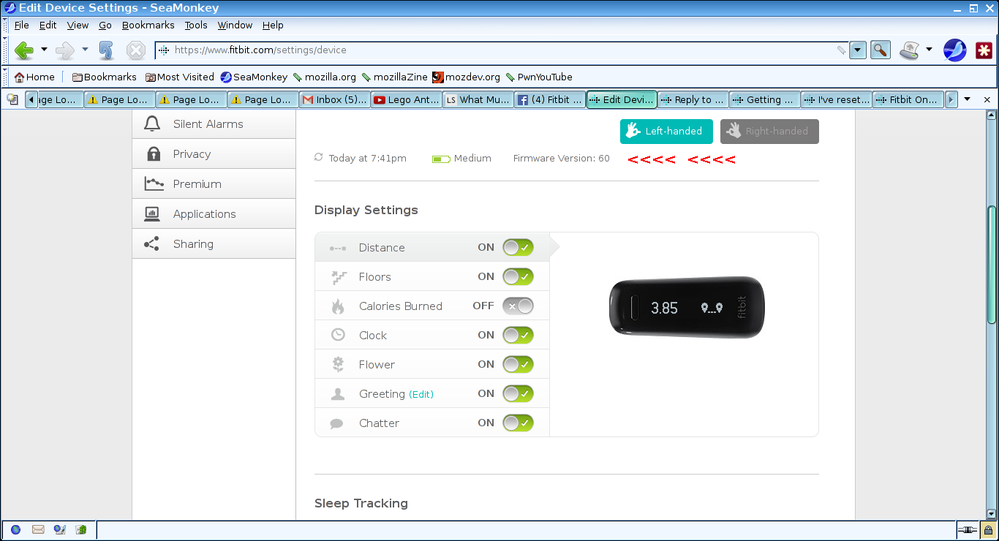Click the Chatter speech bubble icon

[x=337, y=423]
